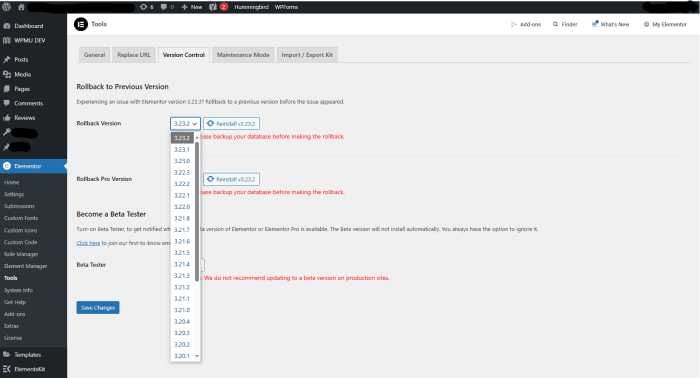Open Element Manager submenu
This screenshot has width=700, height=378.
click(25, 266)
